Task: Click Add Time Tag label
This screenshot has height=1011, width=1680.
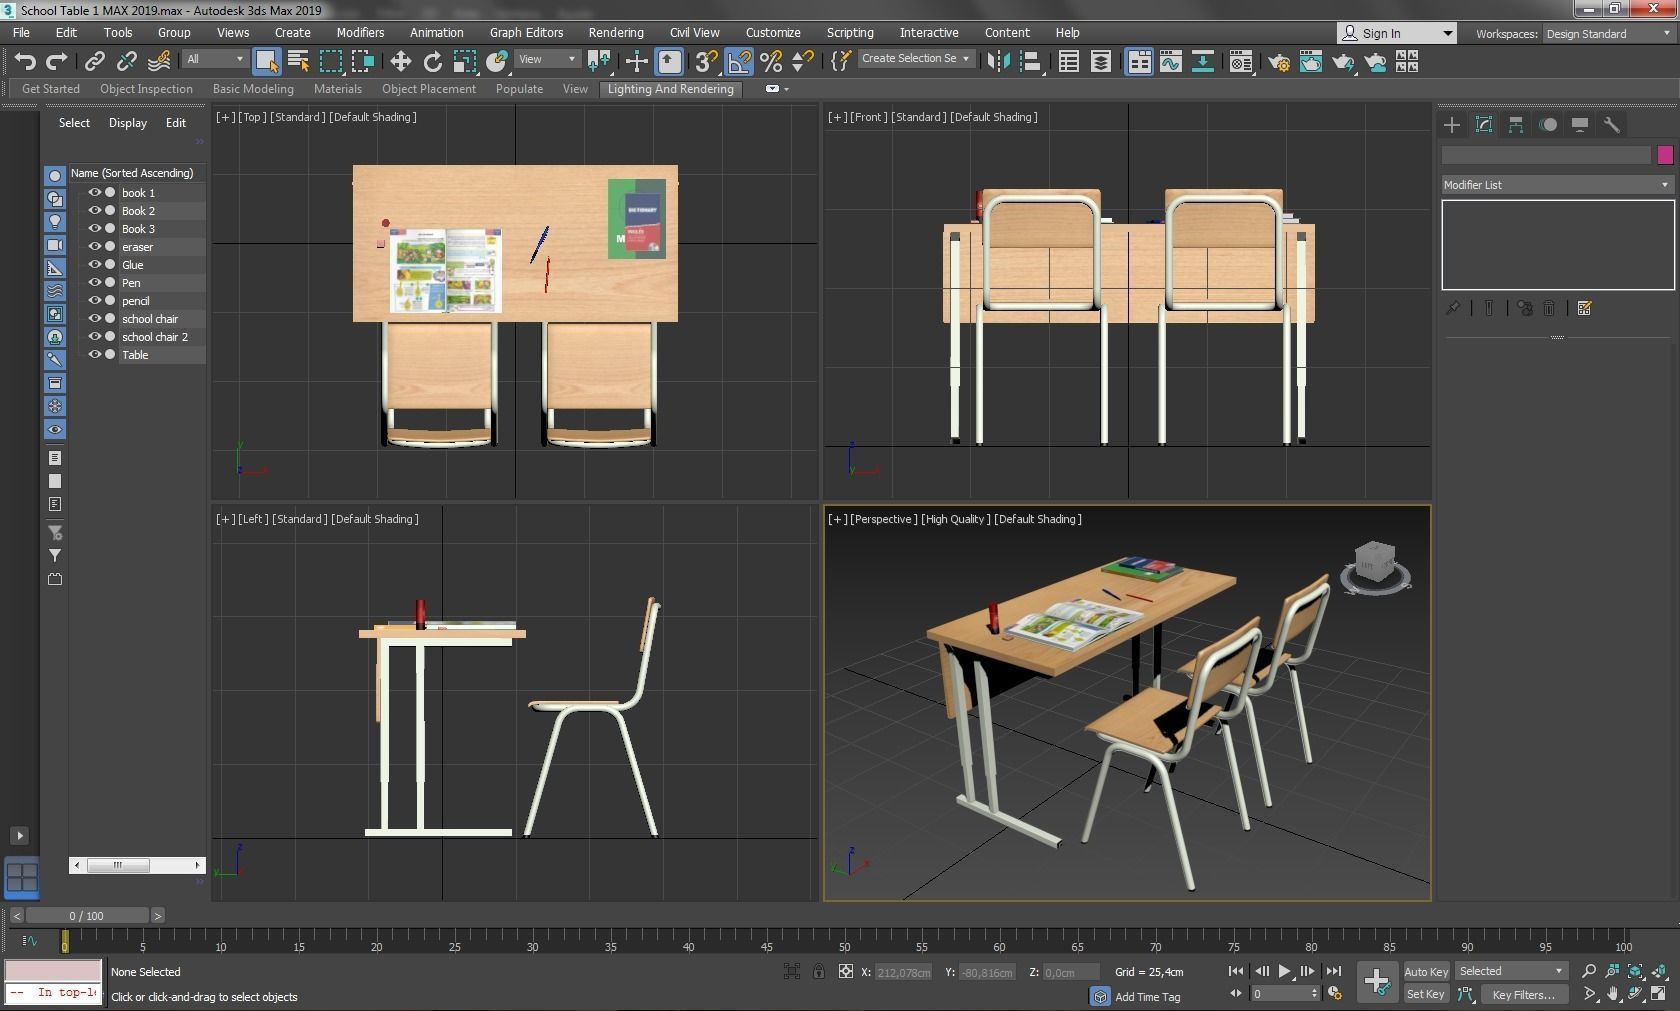Action: pos(1148,997)
